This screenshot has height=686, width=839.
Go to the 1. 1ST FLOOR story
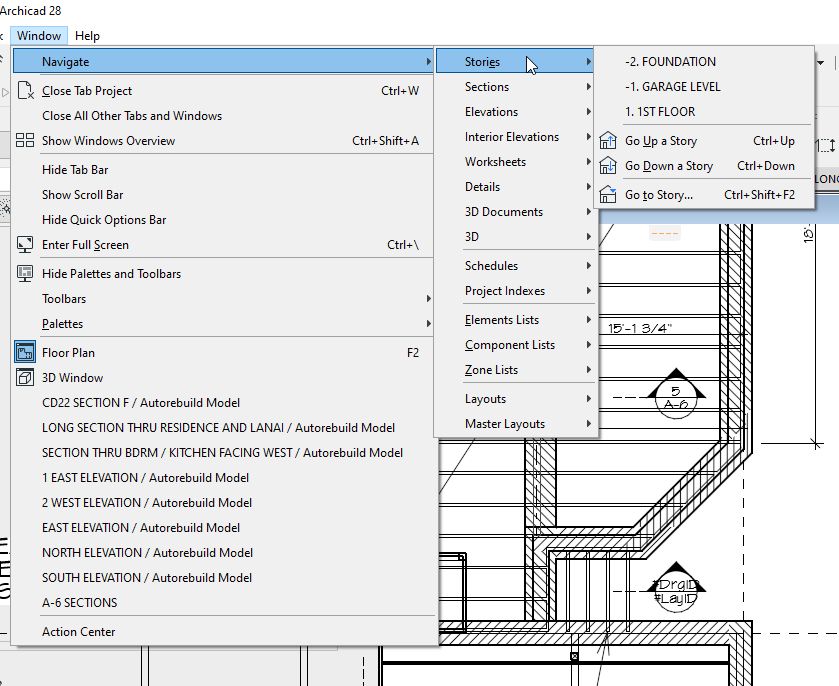point(704,112)
